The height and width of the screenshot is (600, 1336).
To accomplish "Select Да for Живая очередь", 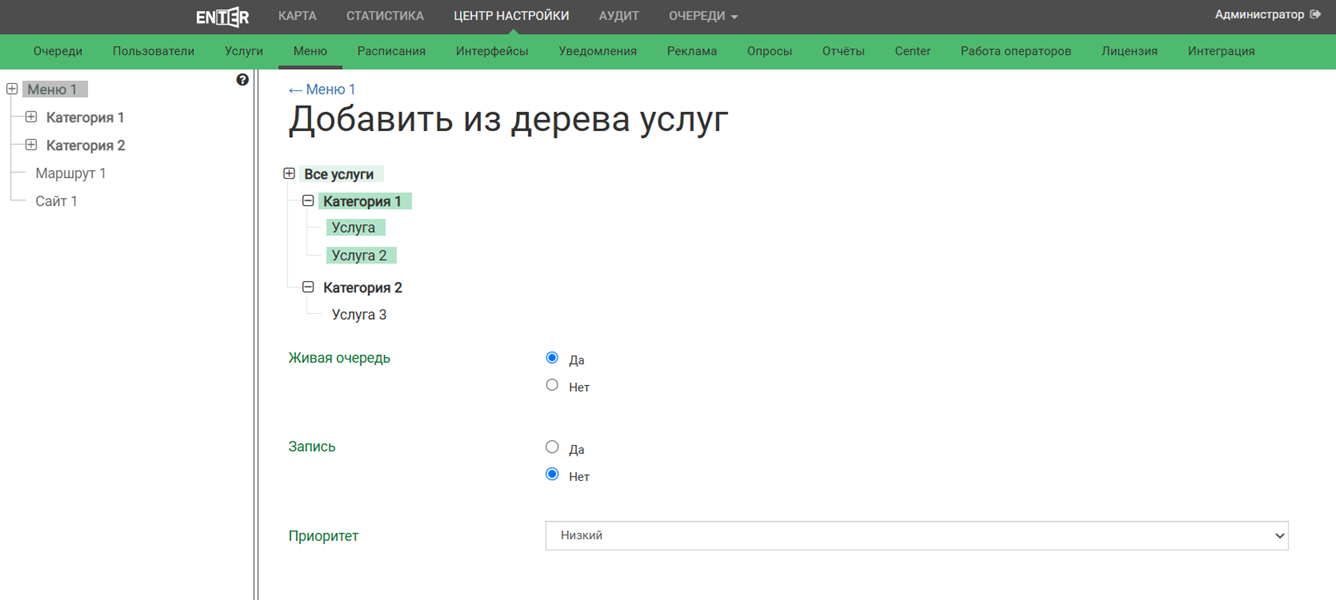I will coord(552,358).
